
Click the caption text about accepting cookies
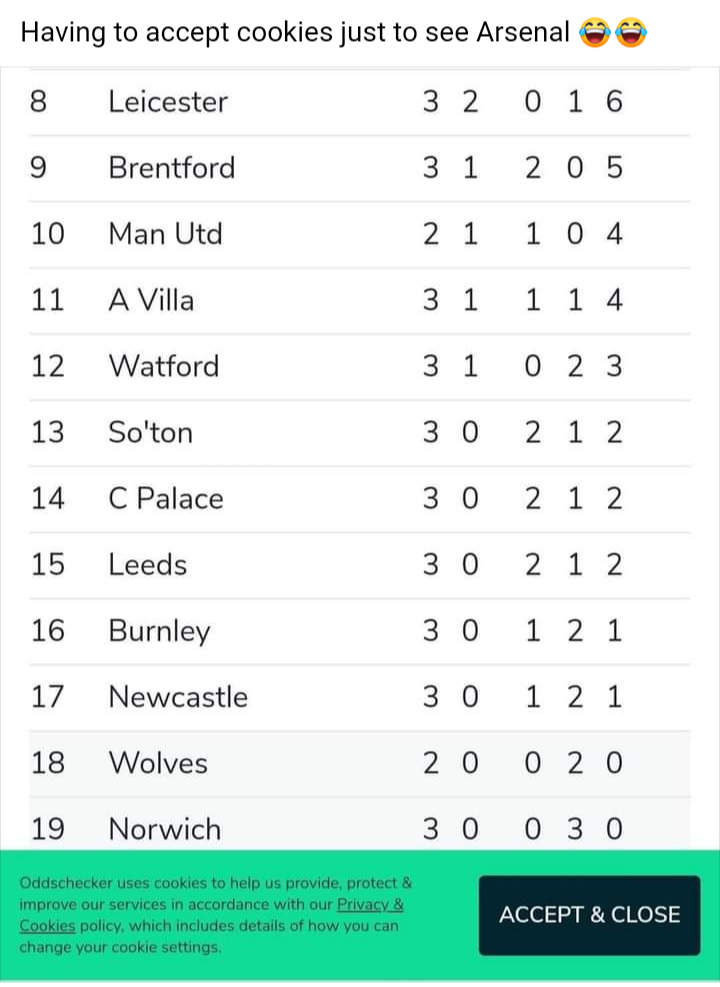pyautogui.click(x=295, y=32)
